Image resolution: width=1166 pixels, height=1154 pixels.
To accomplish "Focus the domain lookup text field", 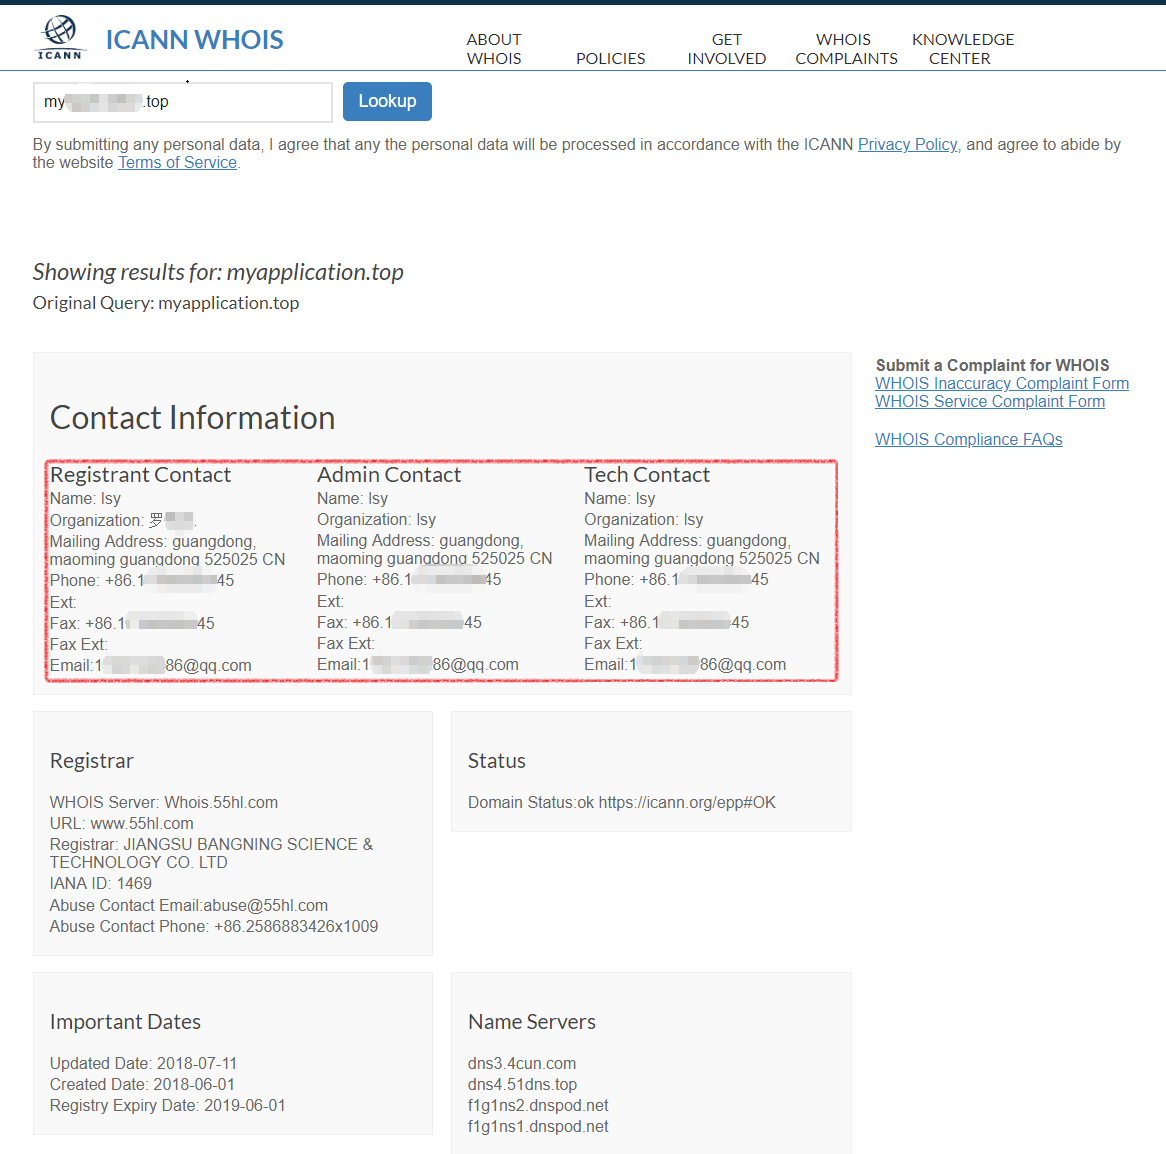I will [182, 102].
